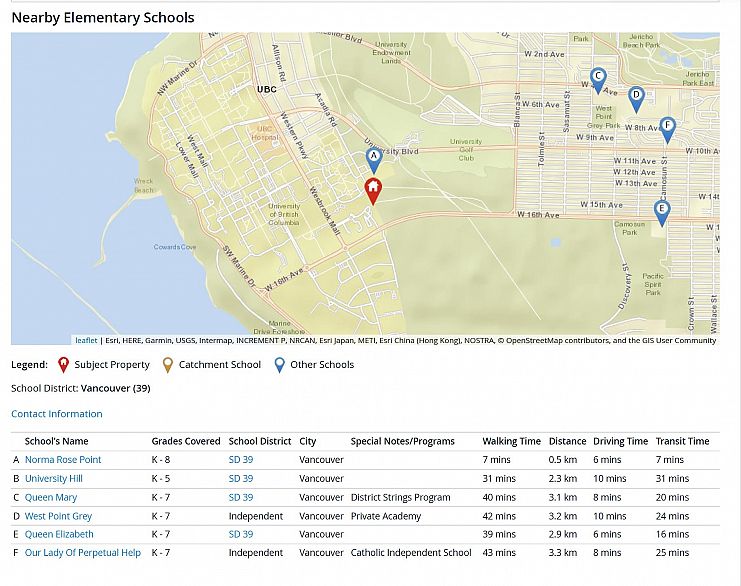Open the University Hill school link
Viewport: 741px width, 586px height.
coord(54,479)
